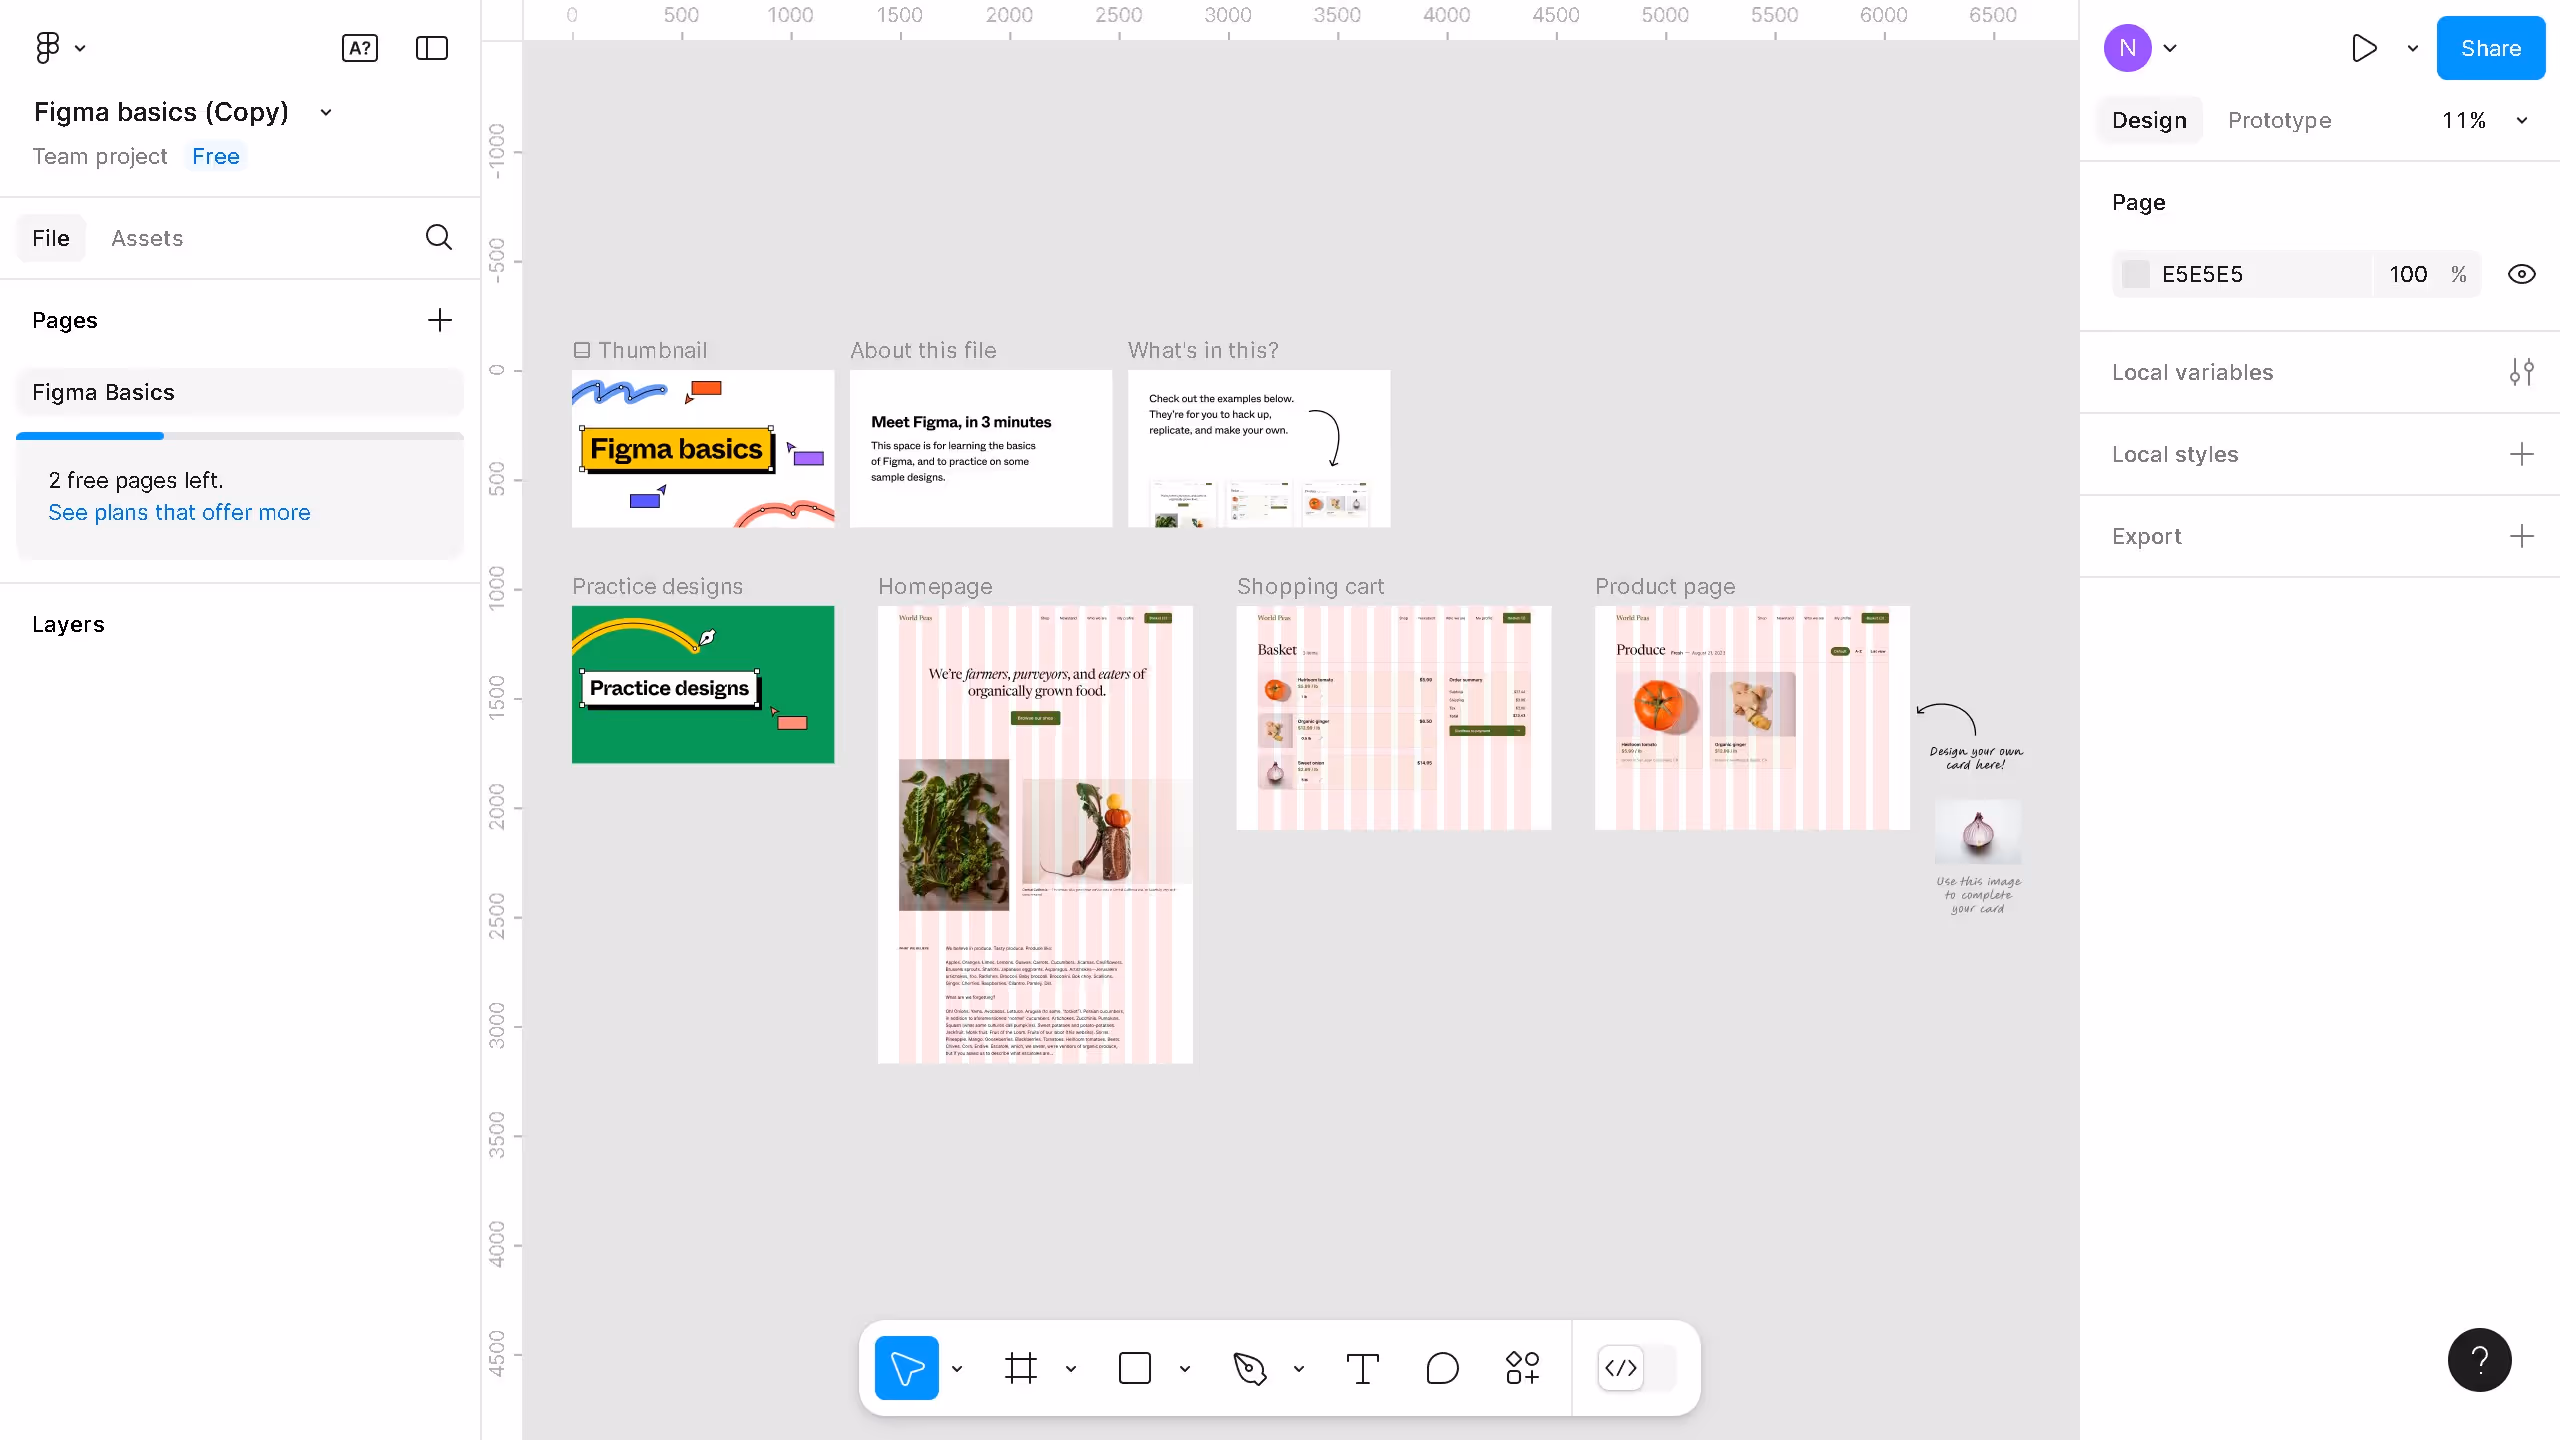Select the Comment tool
Image resolution: width=2560 pixels, height=1440 pixels.
pyautogui.click(x=1442, y=1368)
